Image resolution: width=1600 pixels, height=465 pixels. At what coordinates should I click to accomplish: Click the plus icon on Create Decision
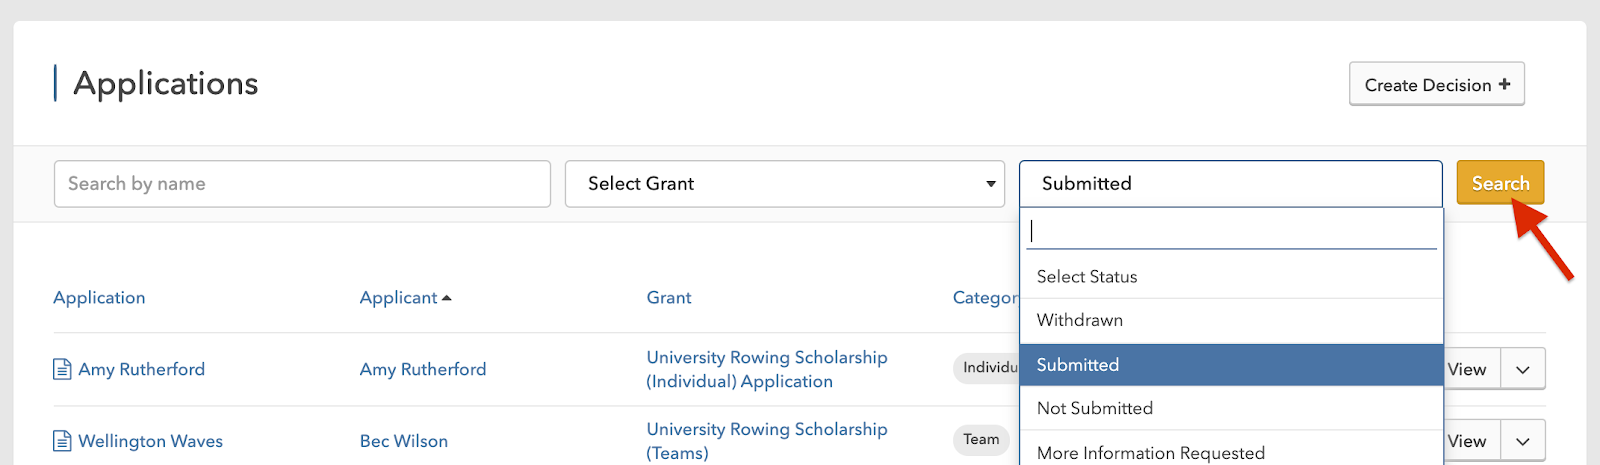click(1504, 85)
